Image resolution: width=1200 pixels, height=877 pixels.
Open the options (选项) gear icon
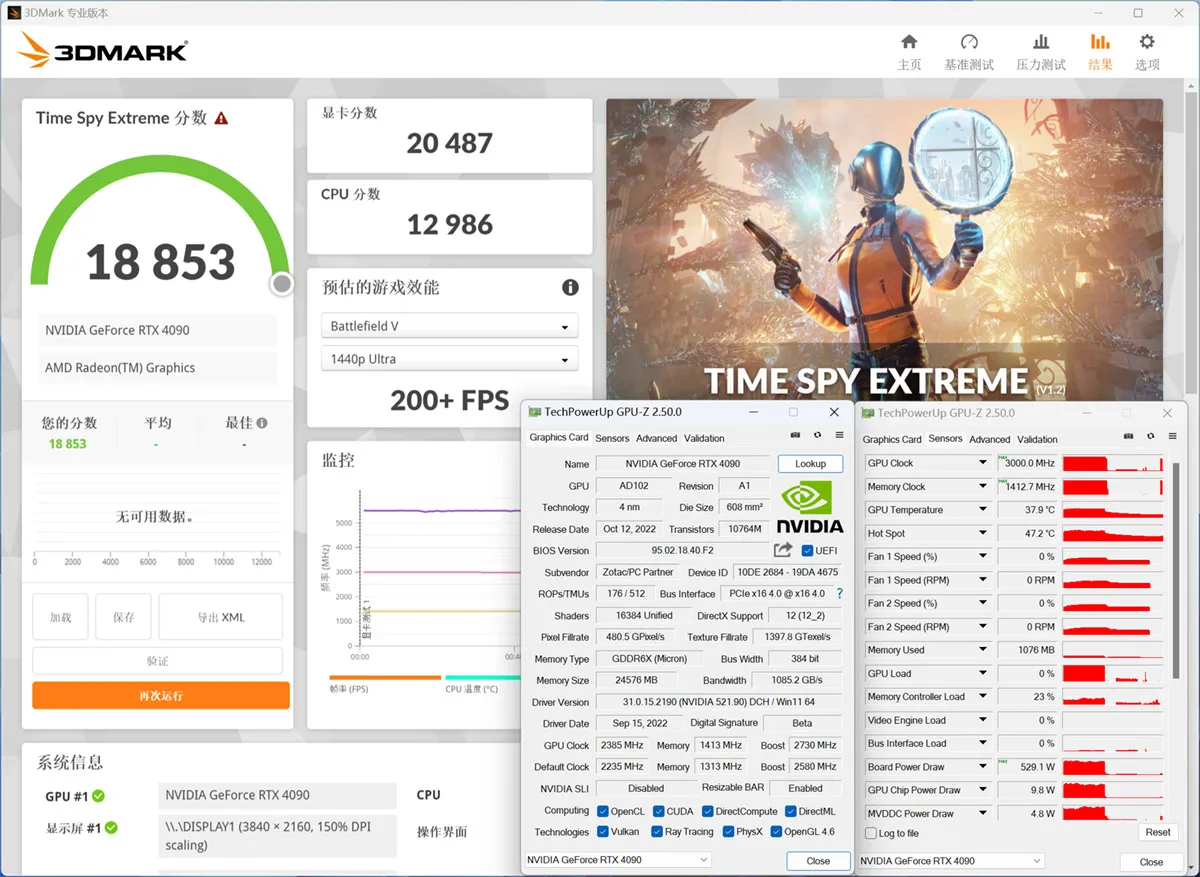1147,42
